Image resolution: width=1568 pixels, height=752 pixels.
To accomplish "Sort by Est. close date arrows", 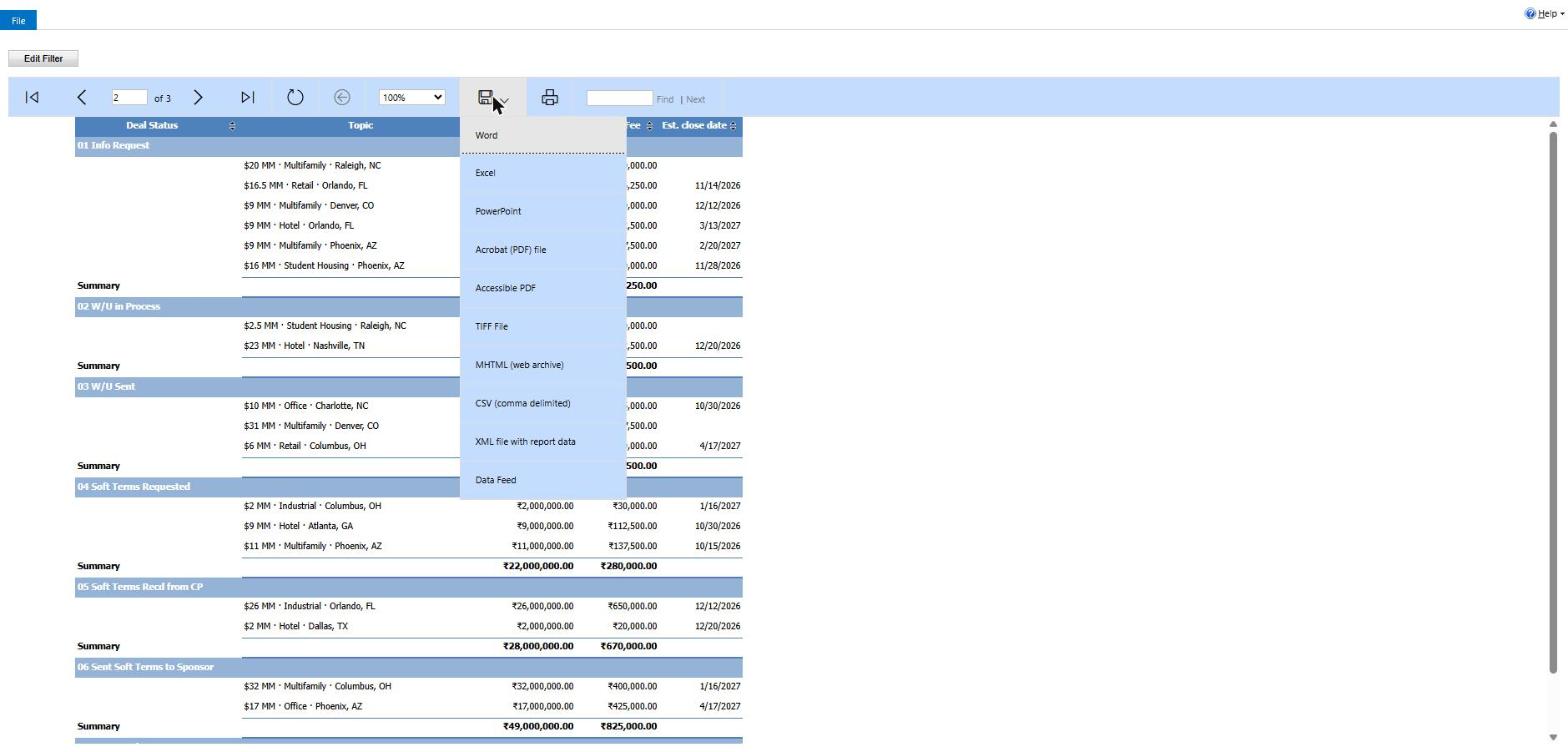I will [733, 126].
